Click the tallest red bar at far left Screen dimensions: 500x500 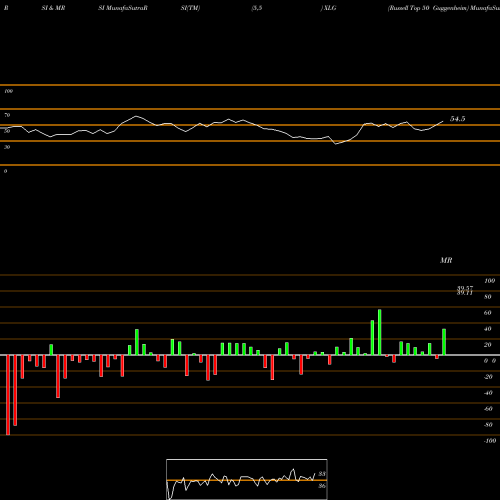(8, 395)
